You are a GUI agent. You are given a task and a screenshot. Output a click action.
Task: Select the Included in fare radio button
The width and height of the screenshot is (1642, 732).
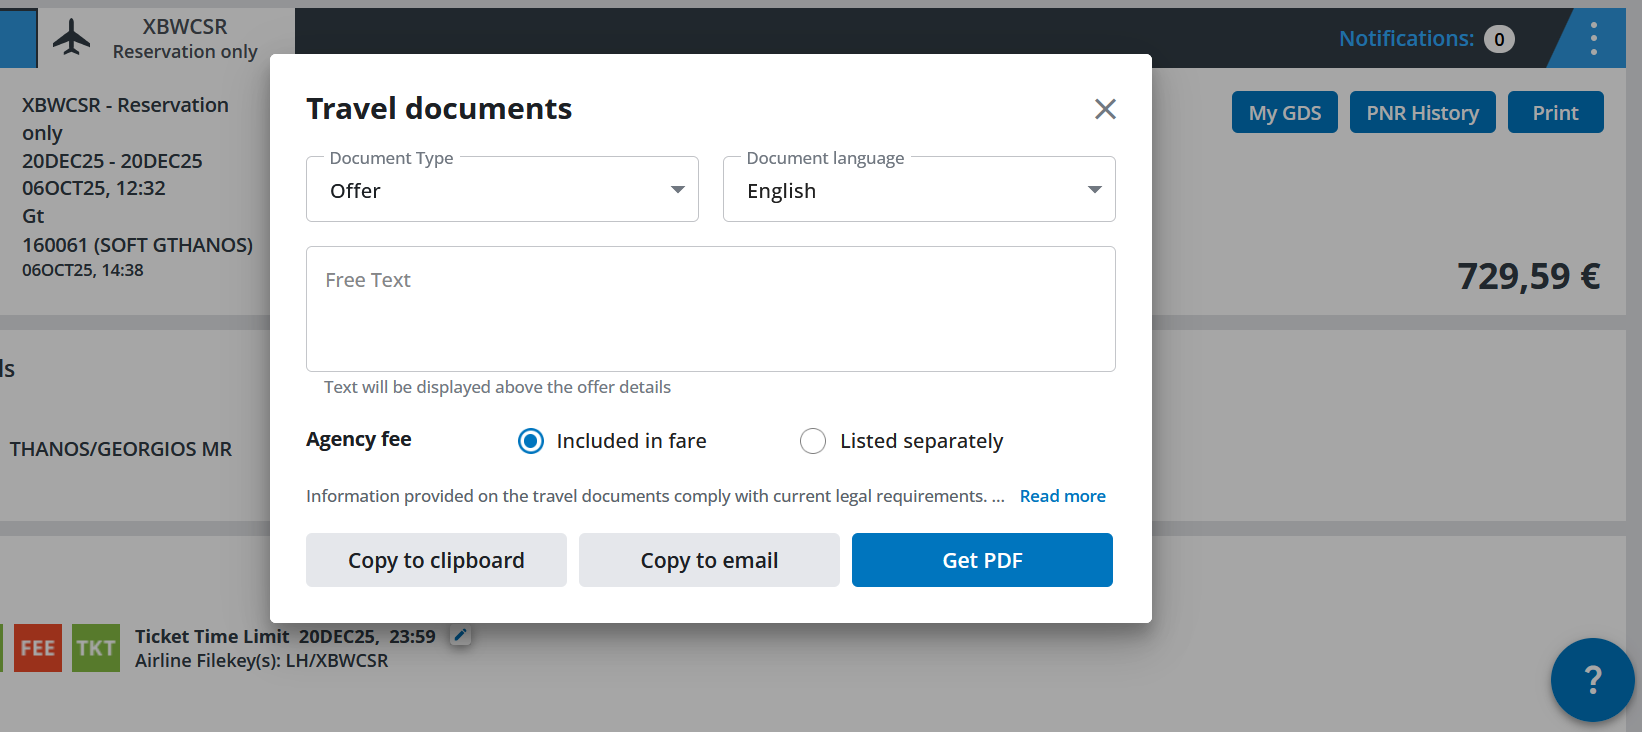[x=531, y=441]
